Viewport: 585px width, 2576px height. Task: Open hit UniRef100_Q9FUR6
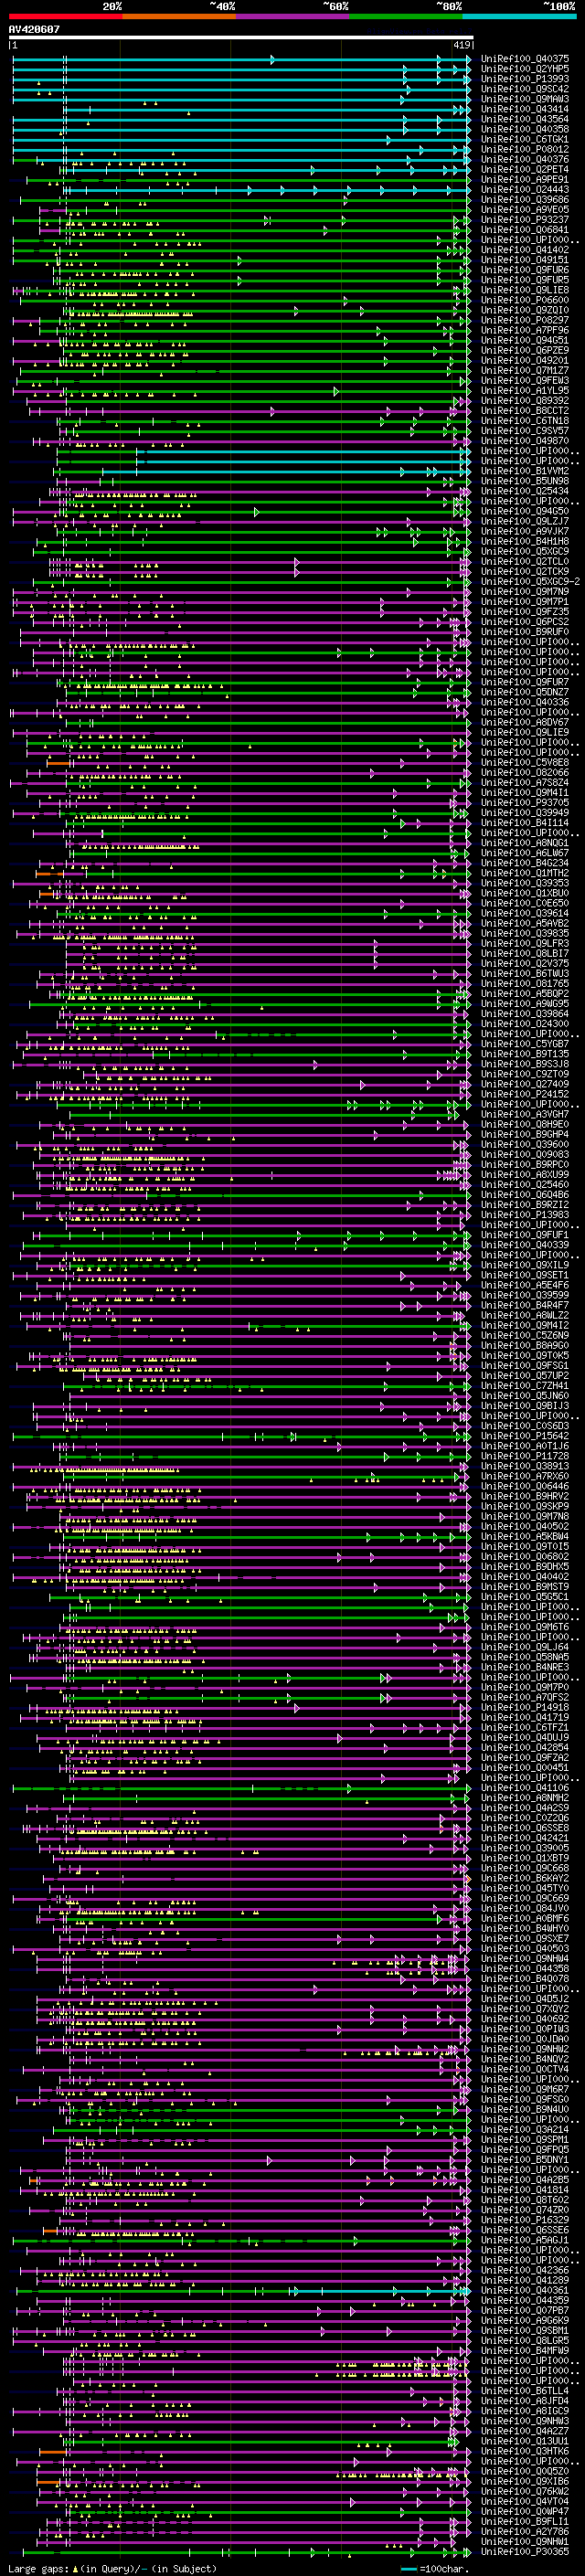525,270
